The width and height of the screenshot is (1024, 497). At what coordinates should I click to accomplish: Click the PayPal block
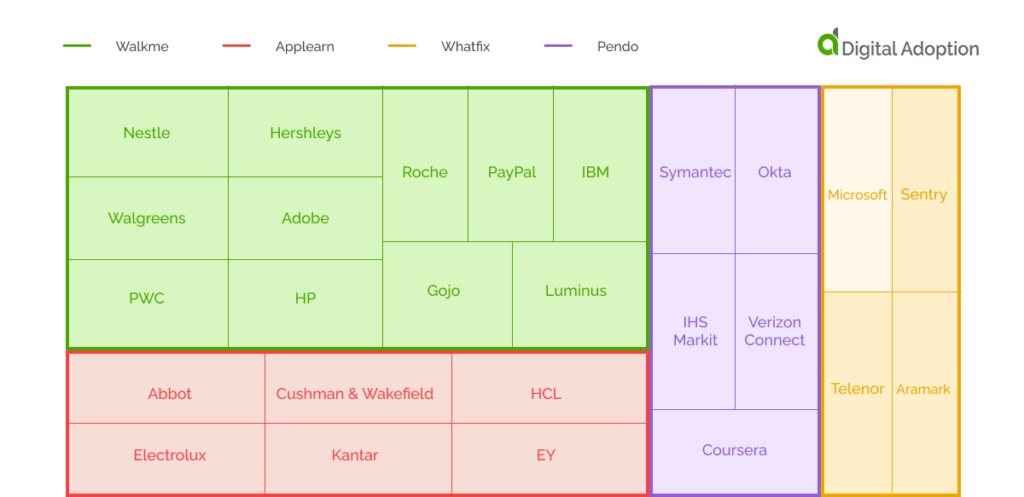(x=511, y=172)
